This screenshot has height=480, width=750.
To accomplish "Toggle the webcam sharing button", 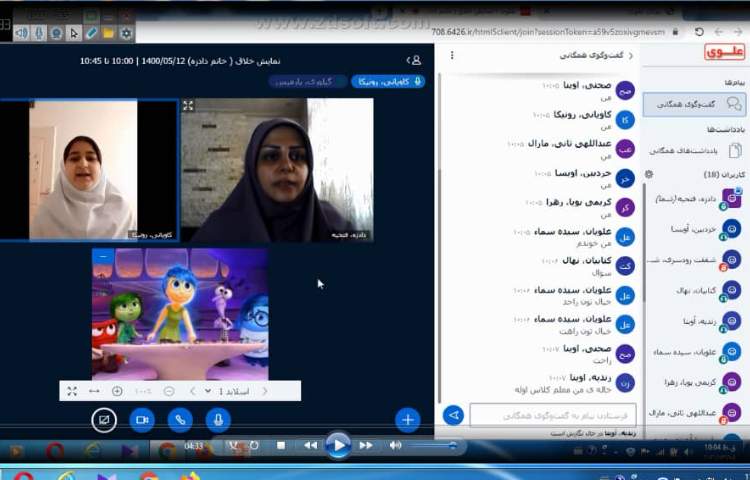I will coord(142,420).
